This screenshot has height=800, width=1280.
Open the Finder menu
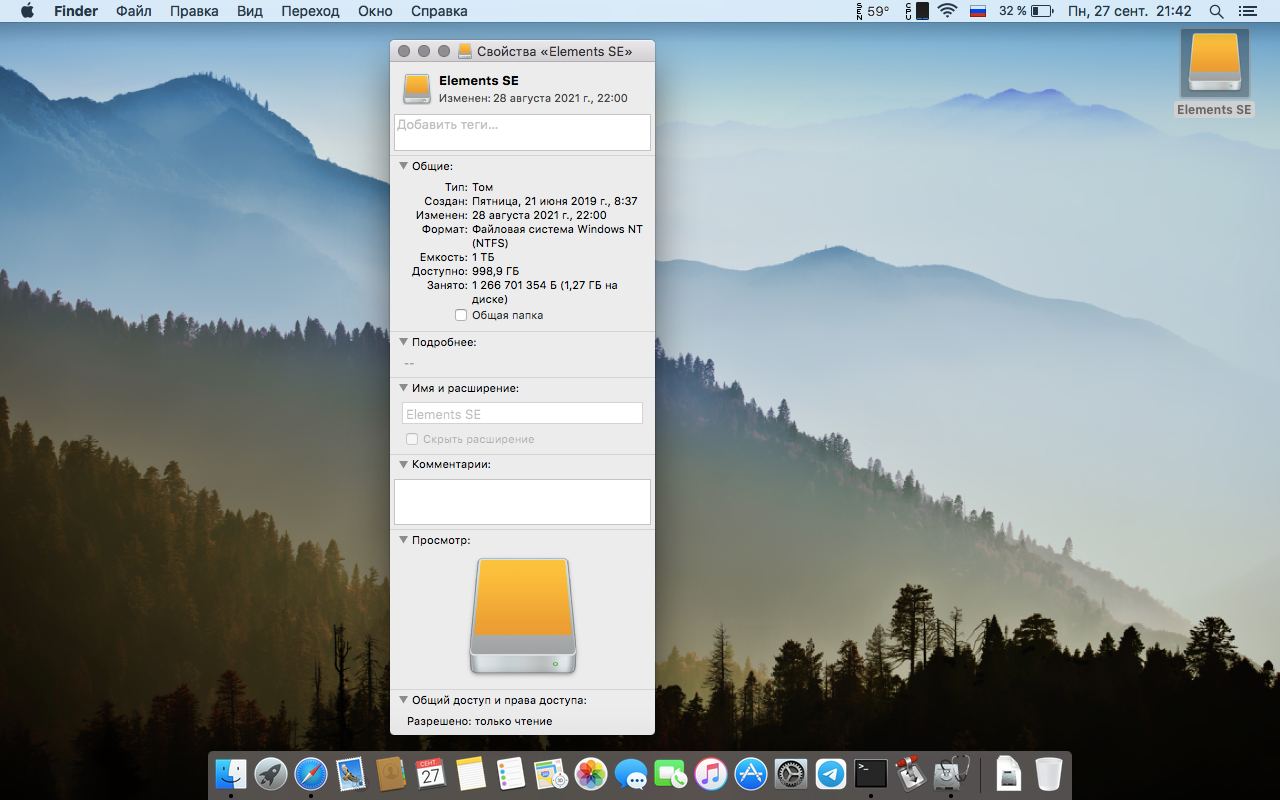(76, 11)
